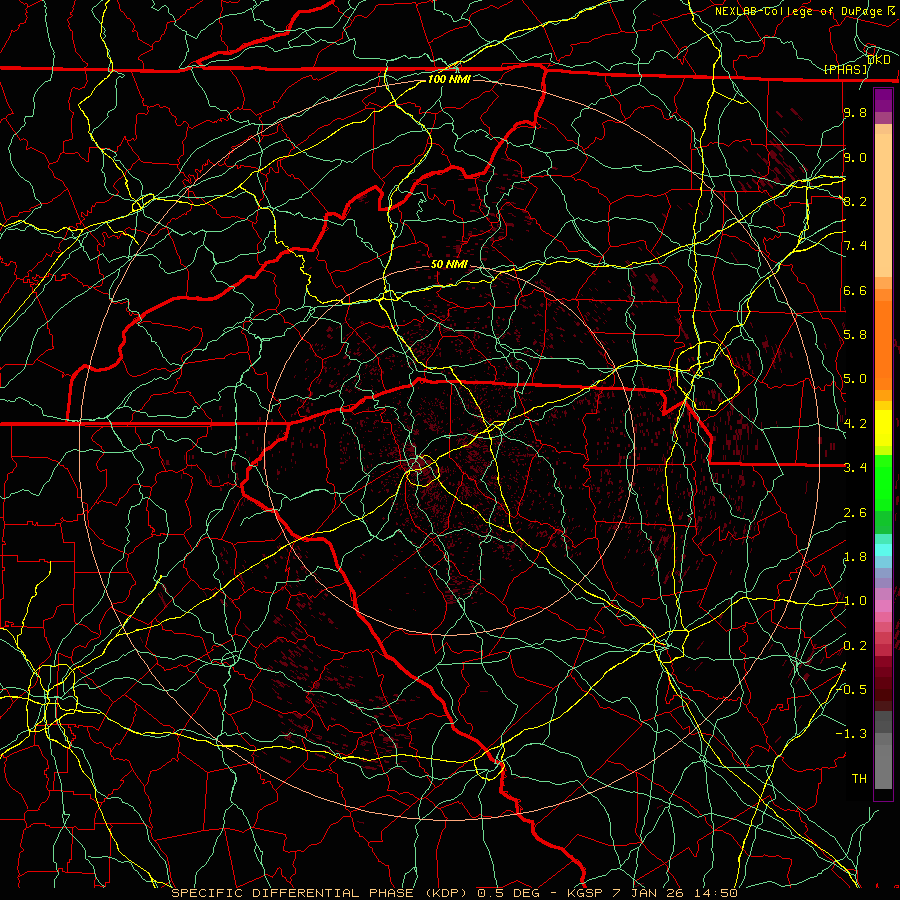
Task: Pick the pale peach band of the color bar
Action: tap(883, 207)
